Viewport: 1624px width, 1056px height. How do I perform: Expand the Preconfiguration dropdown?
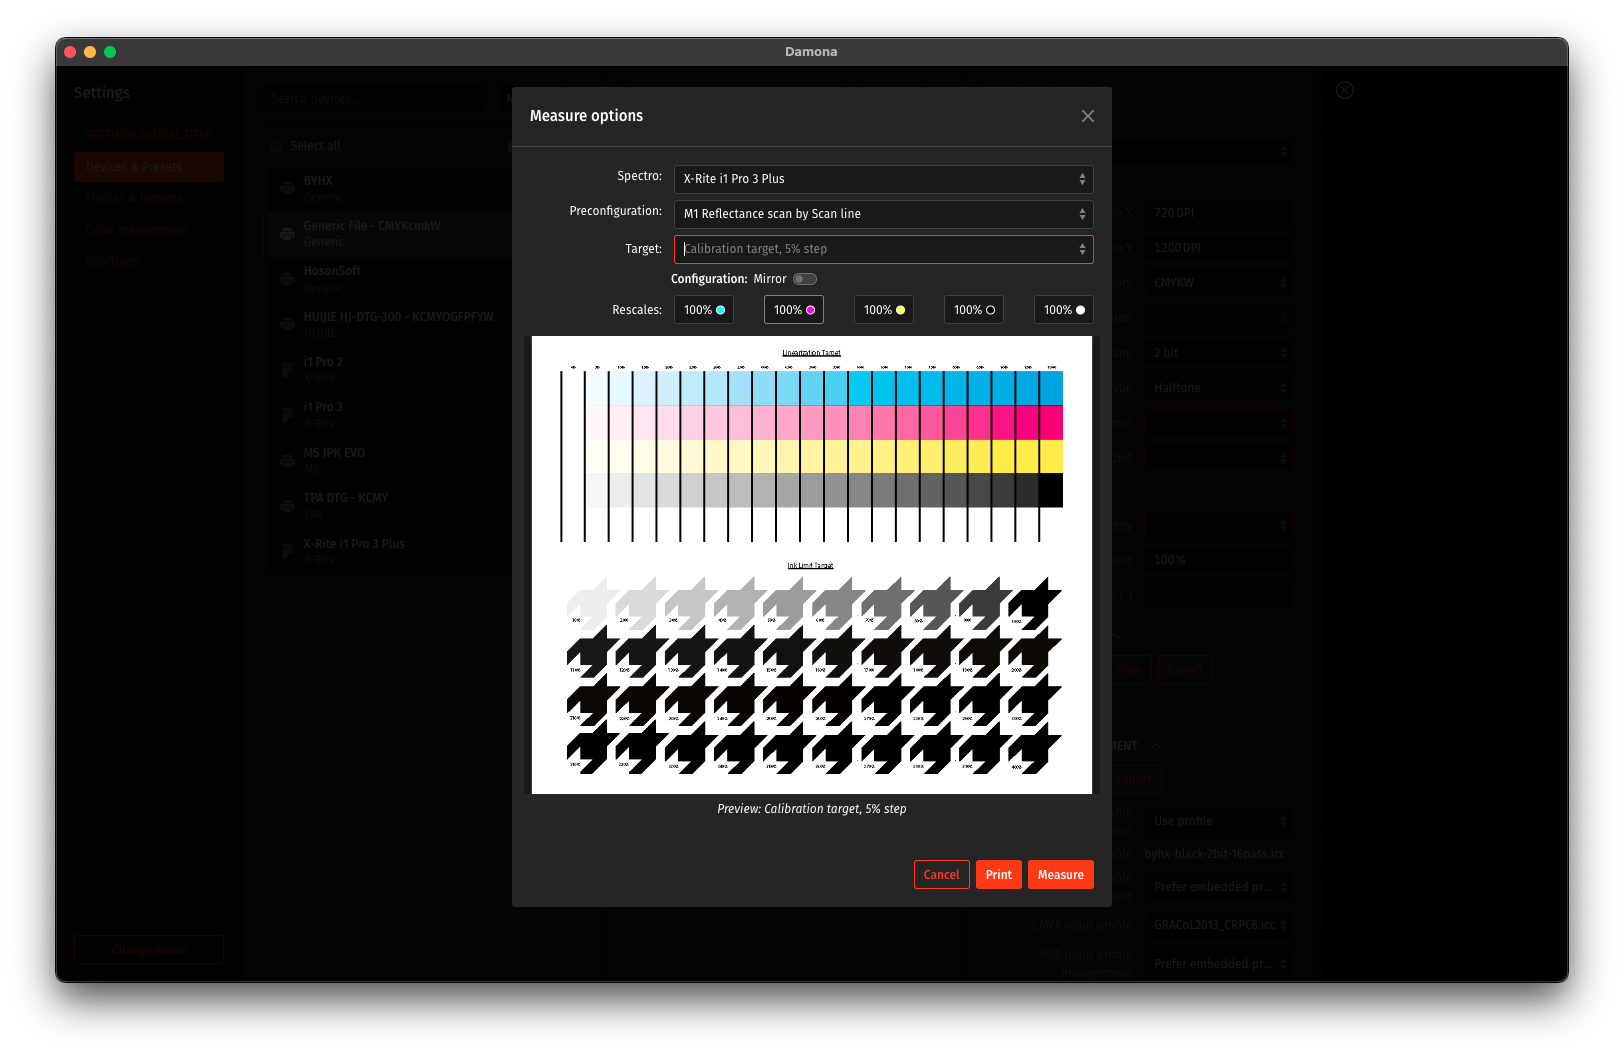(x=883, y=214)
